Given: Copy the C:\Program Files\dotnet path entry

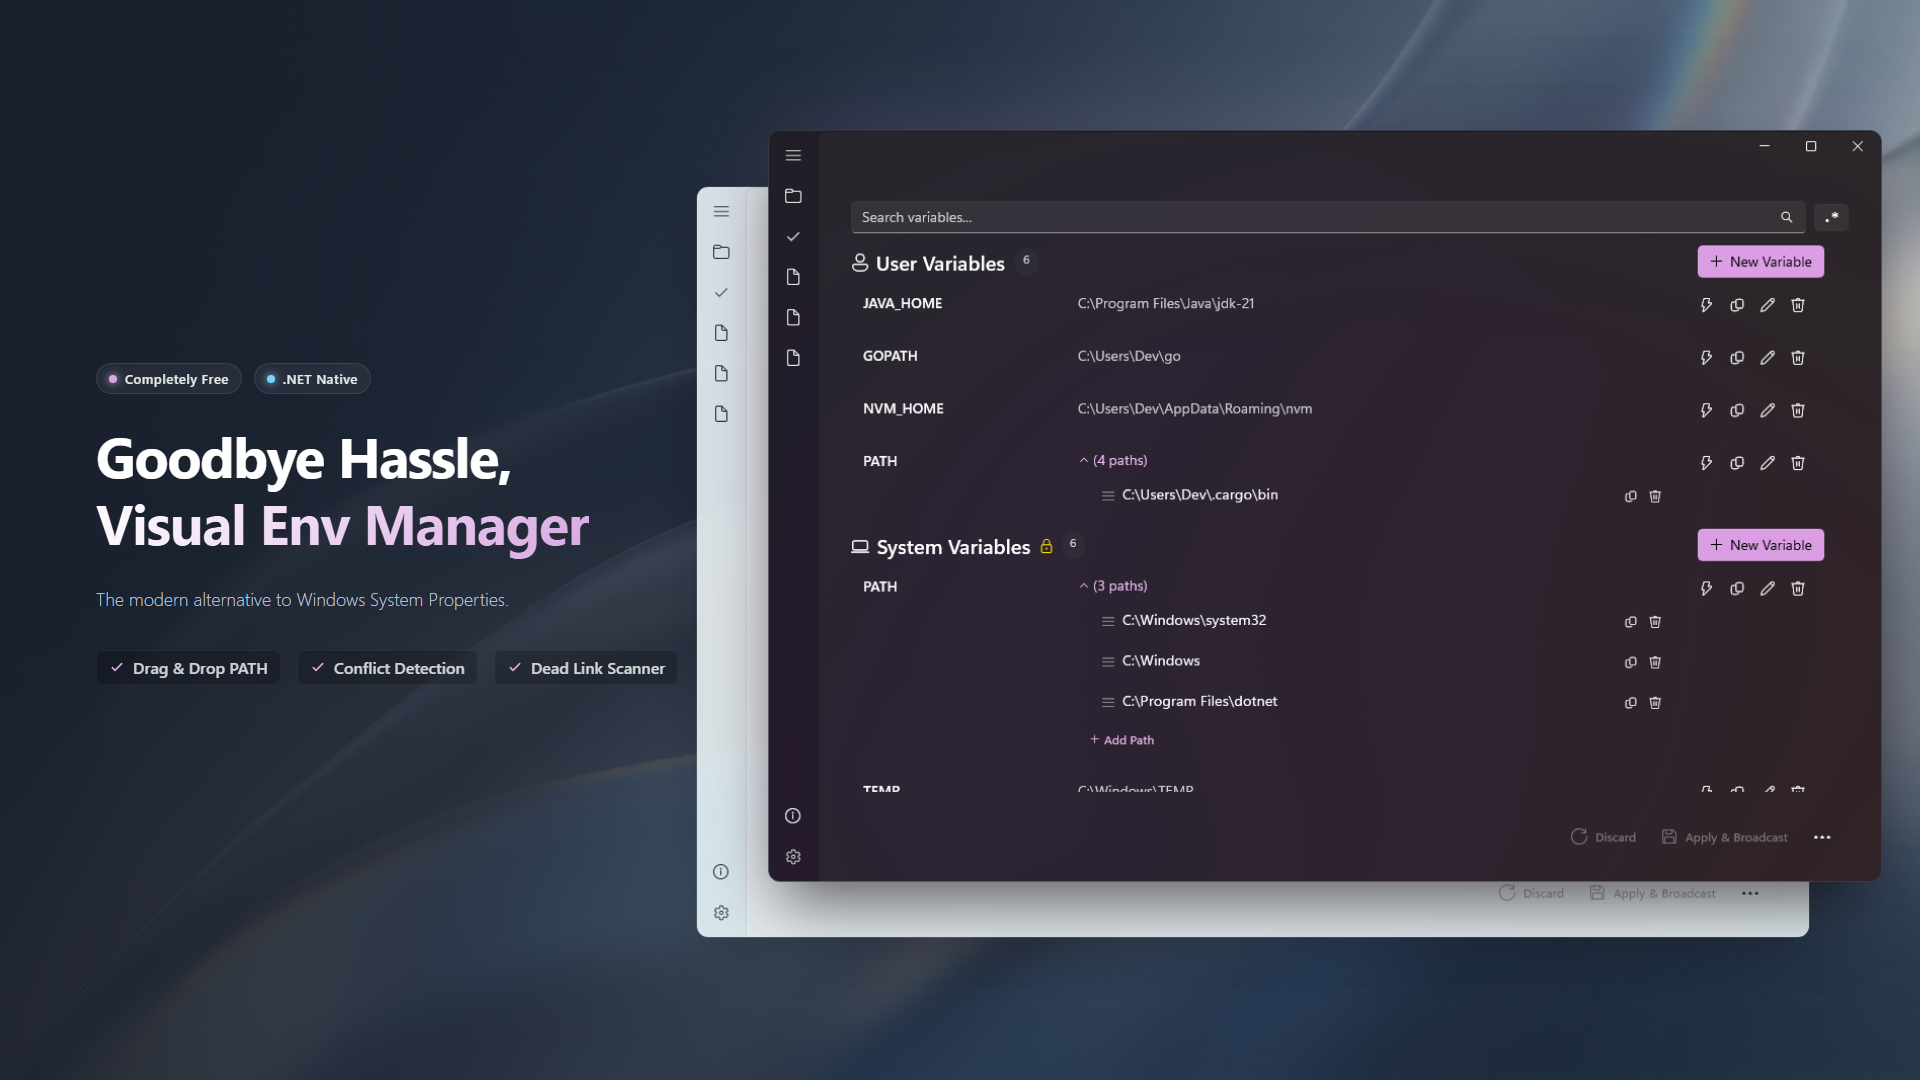Looking at the screenshot, I should tap(1630, 703).
